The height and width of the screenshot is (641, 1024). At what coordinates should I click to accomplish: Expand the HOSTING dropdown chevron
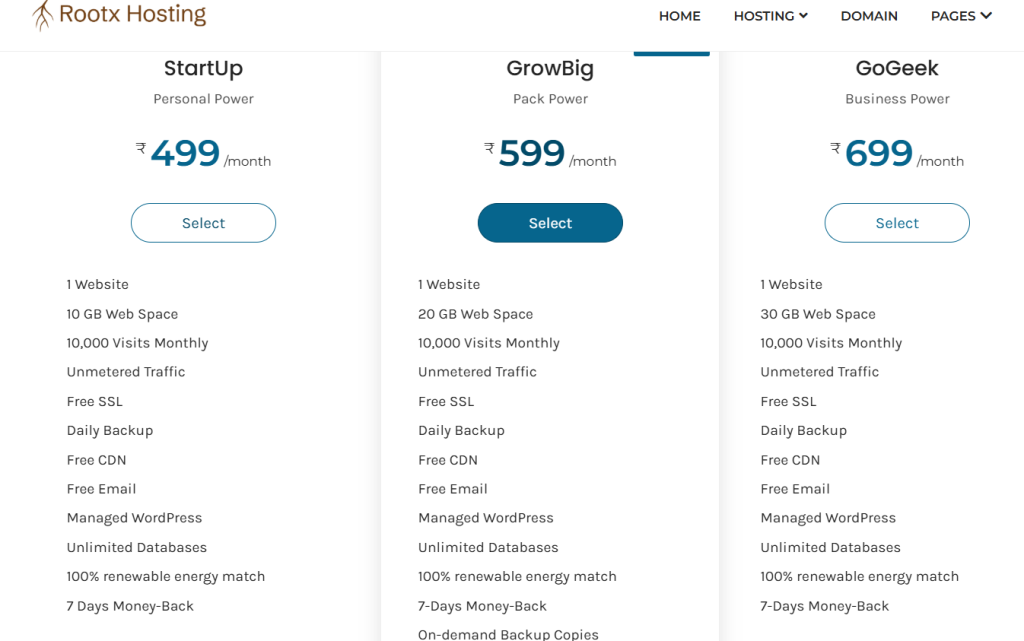click(x=803, y=15)
